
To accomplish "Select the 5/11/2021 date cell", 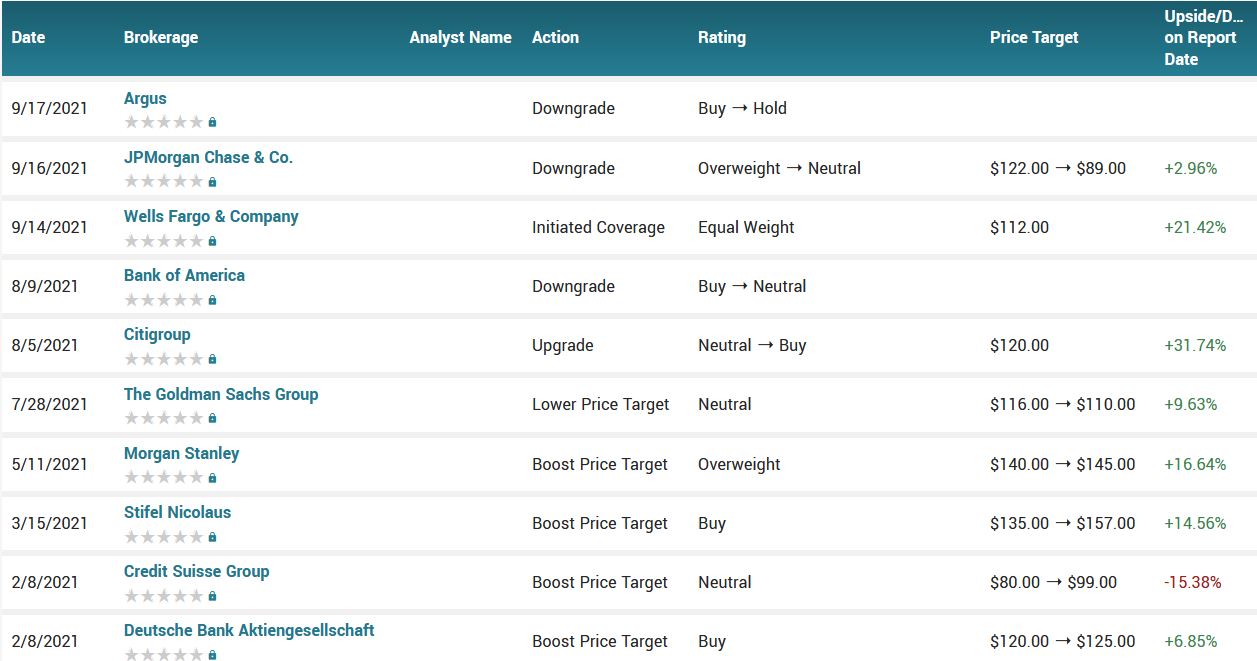I will click(49, 464).
